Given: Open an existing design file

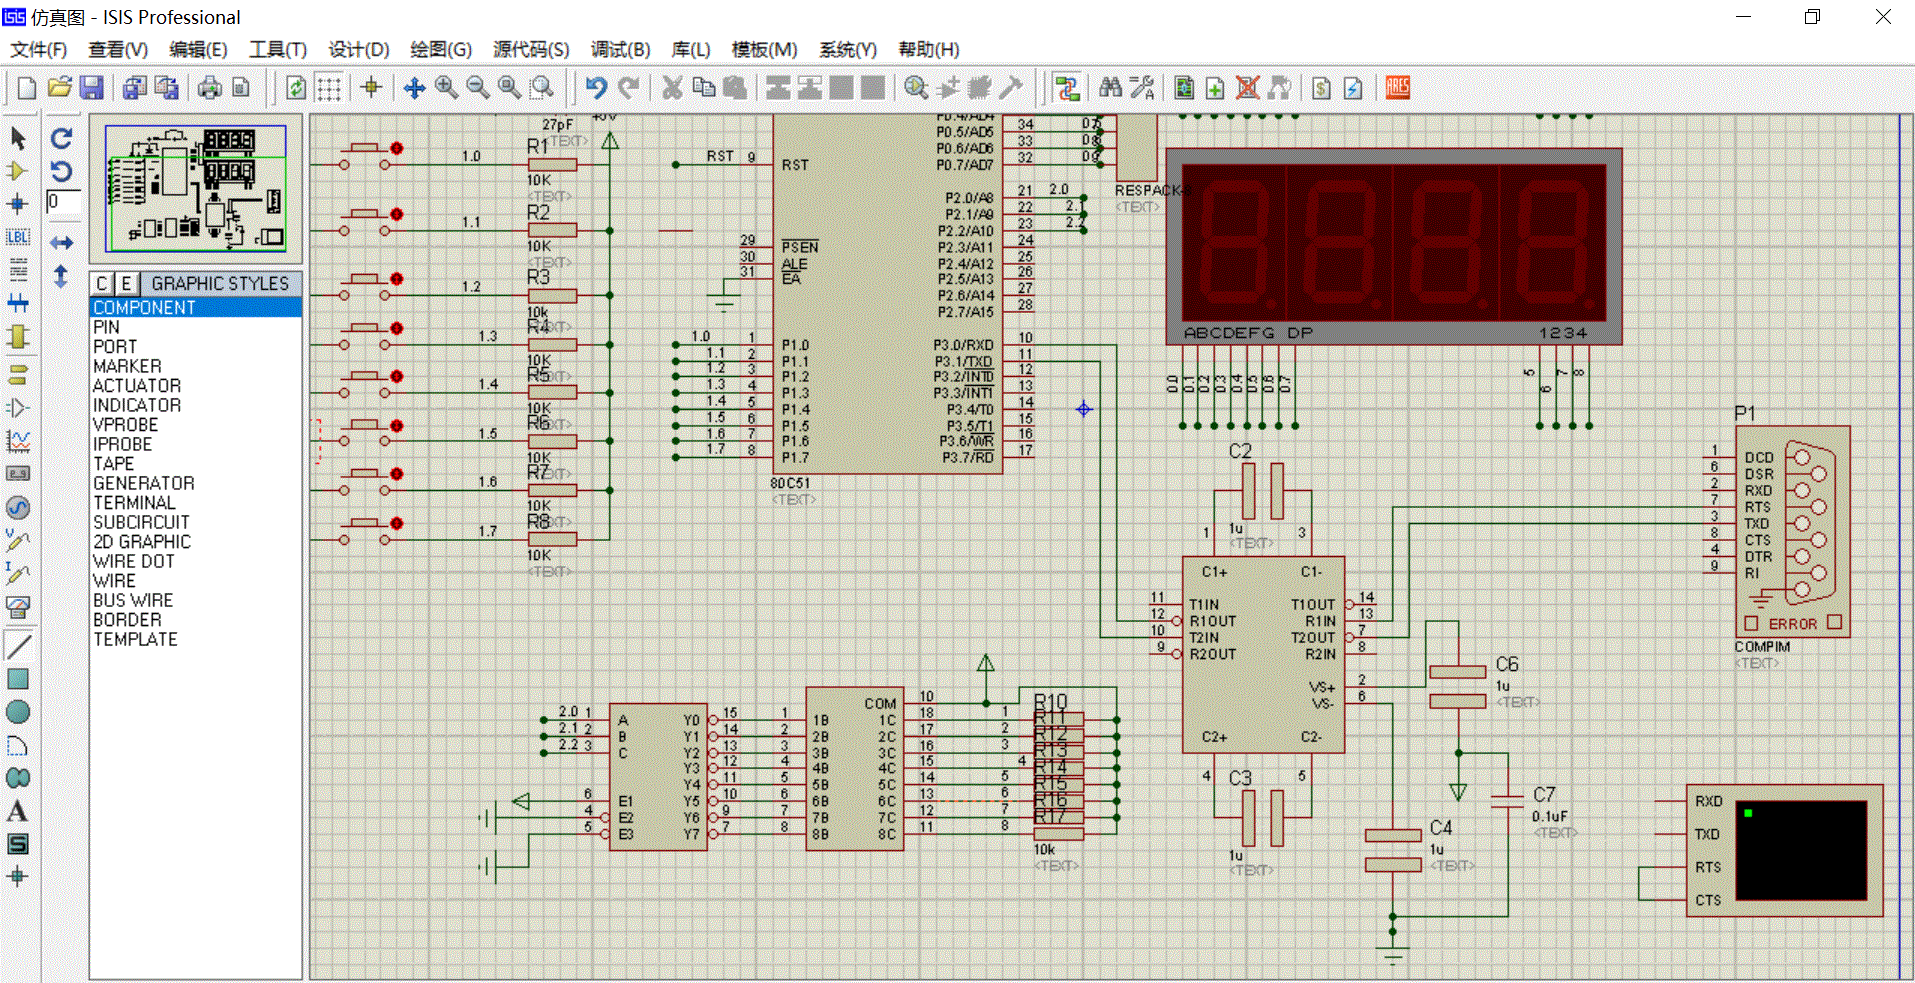Looking at the screenshot, I should [59, 88].
